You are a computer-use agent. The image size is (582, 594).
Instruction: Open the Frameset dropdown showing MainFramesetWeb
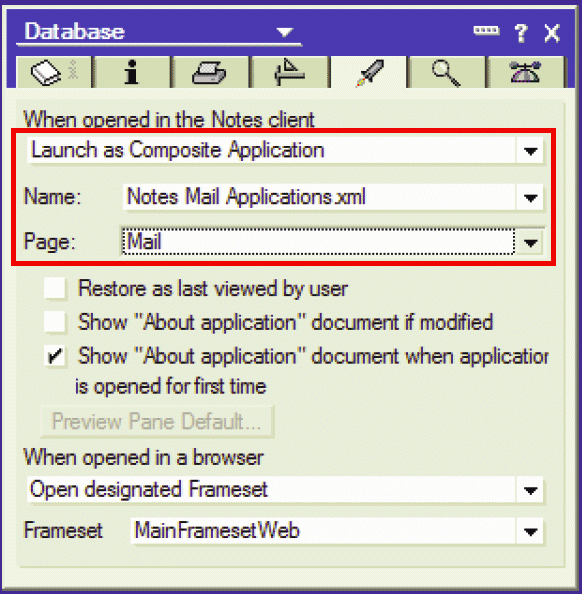(530, 531)
